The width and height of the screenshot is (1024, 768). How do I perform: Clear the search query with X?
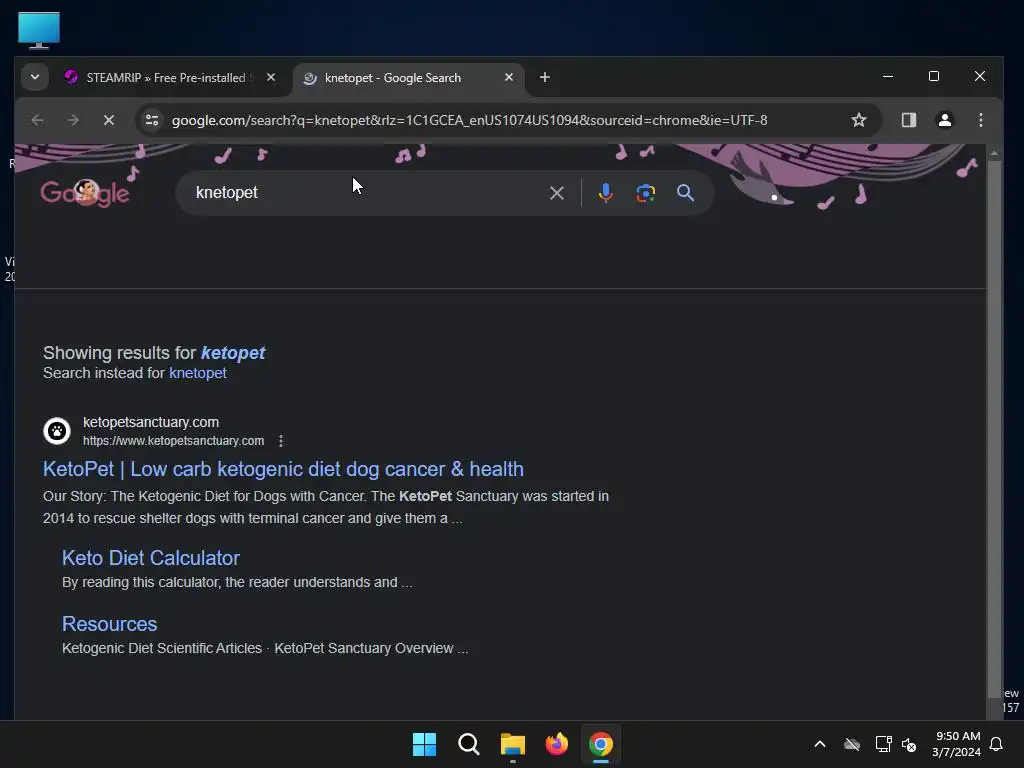[556, 193]
